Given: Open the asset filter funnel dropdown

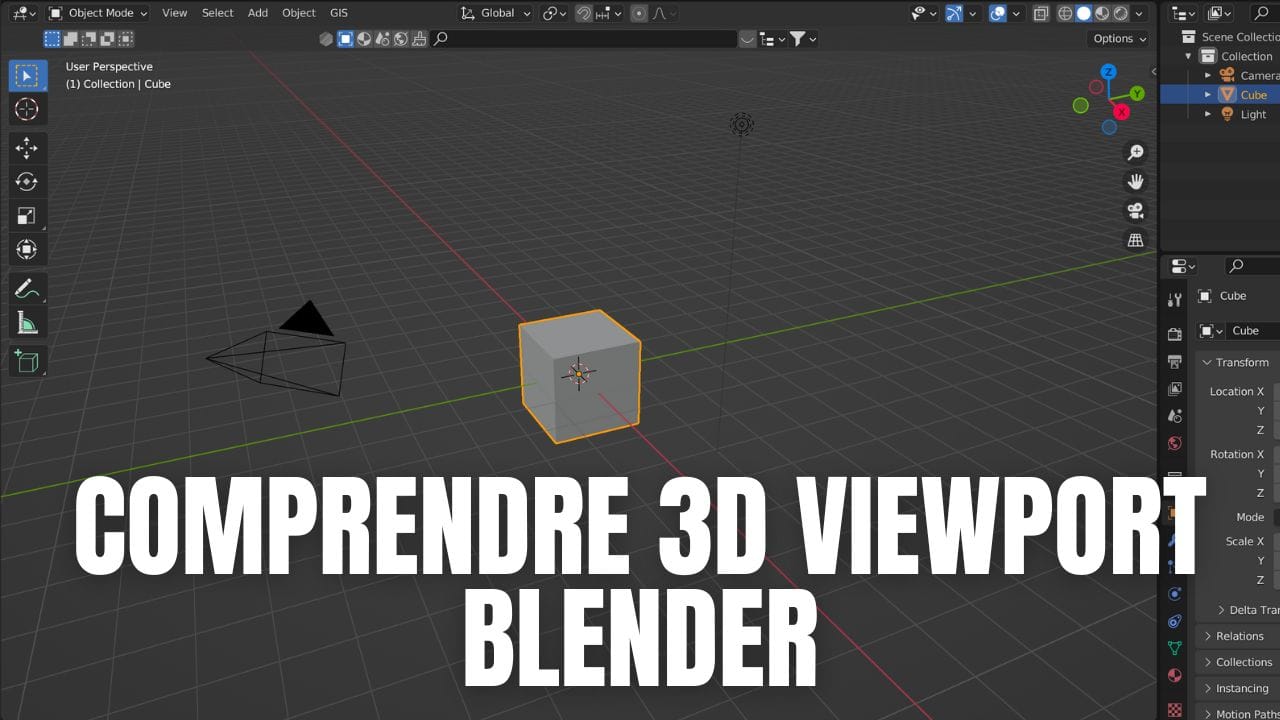Looking at the screenshot, I should [803, 39].
